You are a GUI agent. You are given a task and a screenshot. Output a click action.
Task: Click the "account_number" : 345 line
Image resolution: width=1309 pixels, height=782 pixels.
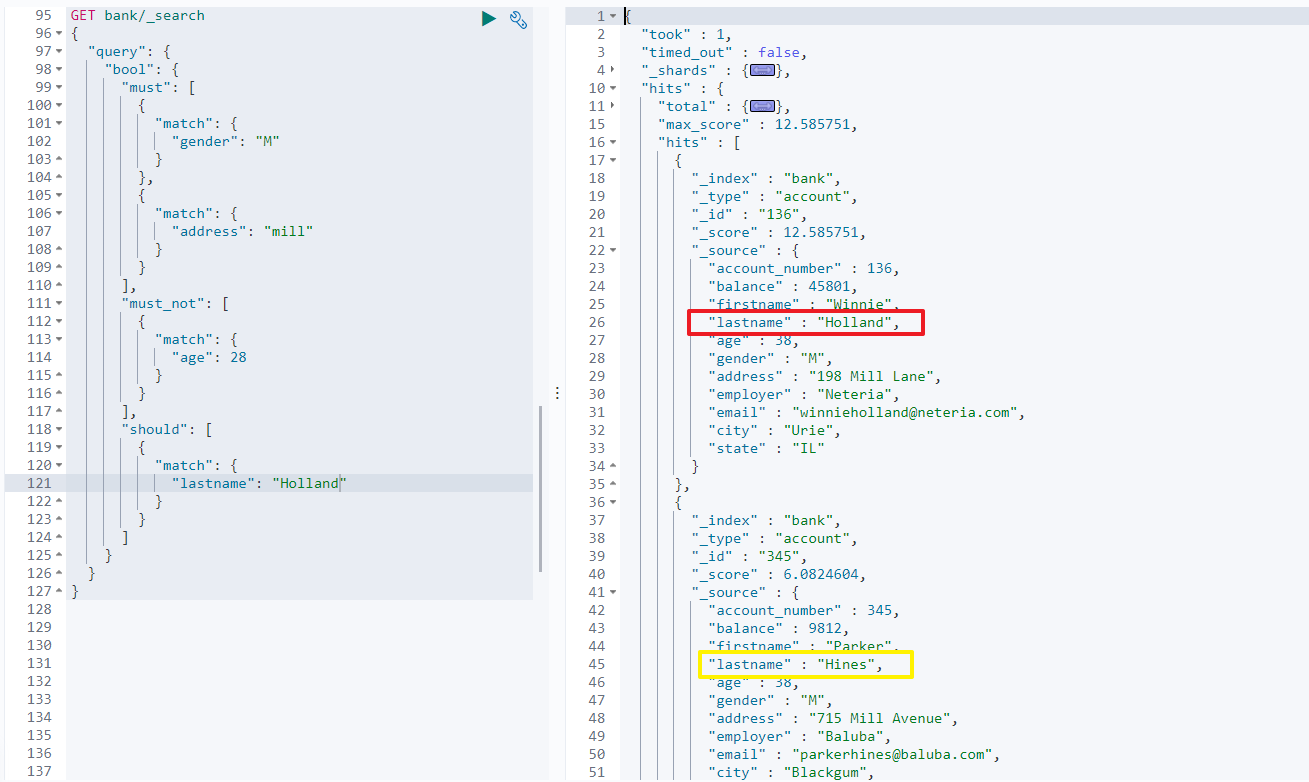[803, 611]
